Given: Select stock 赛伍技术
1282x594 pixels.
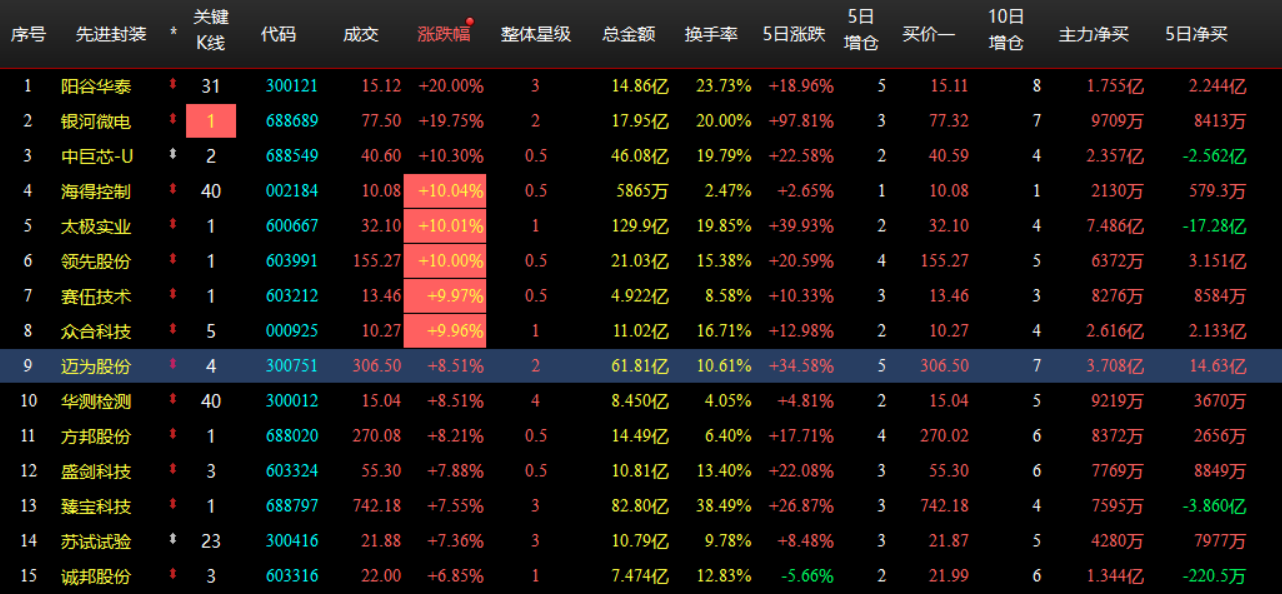Looking at the screenshot, I should coord(96,297).
